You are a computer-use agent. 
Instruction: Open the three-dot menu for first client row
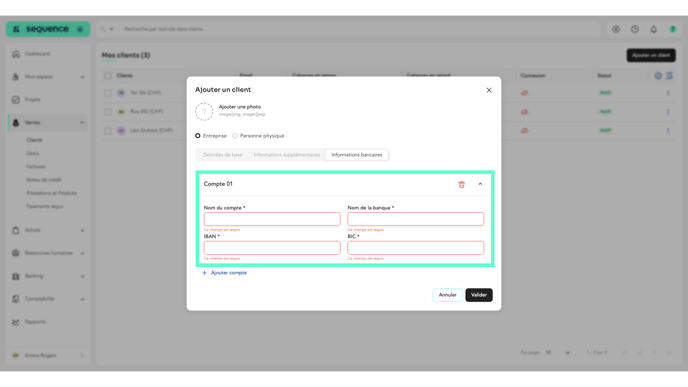(668, 93)
